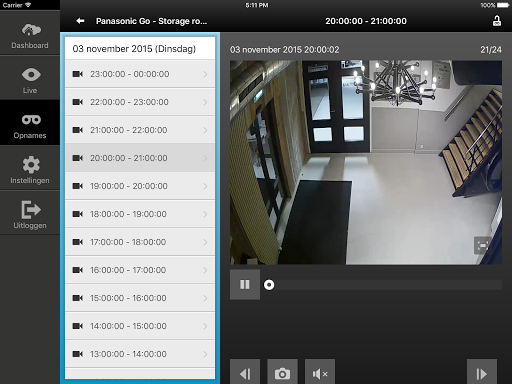The width and height of the screenshot is (512, 384).
Task: Mute or unmute the audio speaker
Action: pos(320,373)
